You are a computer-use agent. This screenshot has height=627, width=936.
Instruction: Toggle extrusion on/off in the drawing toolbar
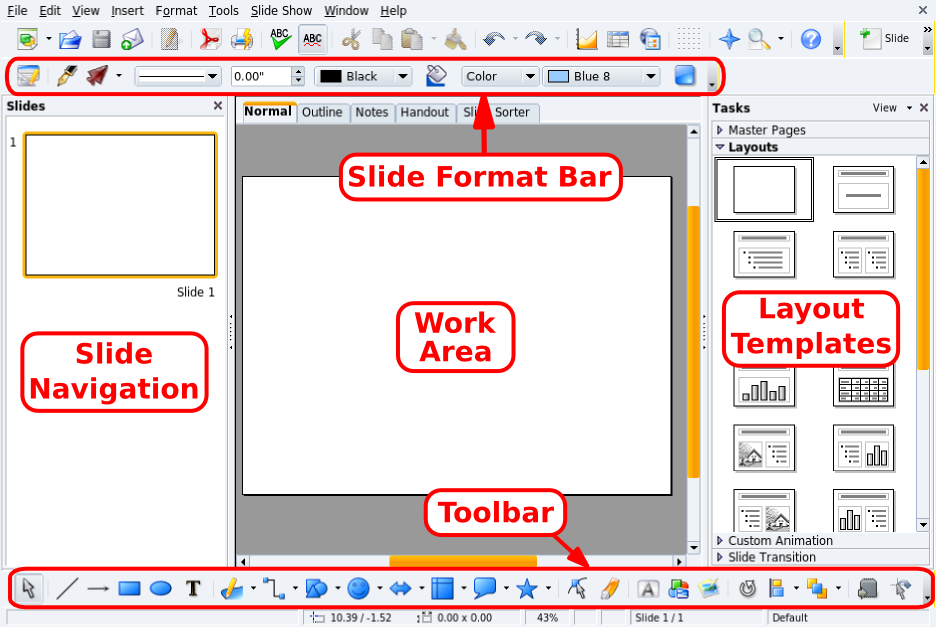[866, 589]
